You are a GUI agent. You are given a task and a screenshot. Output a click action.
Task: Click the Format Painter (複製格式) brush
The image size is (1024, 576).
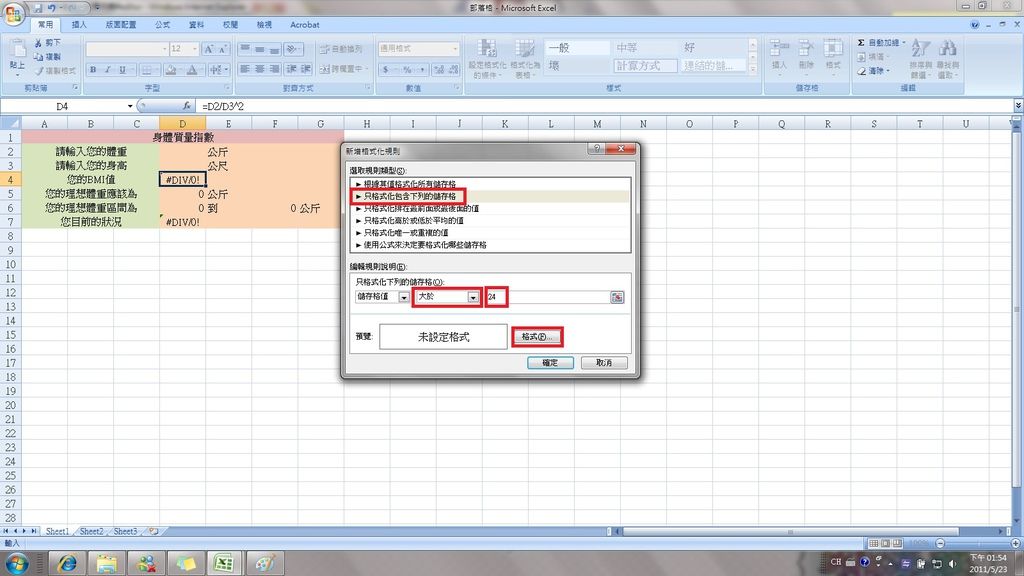39,71
